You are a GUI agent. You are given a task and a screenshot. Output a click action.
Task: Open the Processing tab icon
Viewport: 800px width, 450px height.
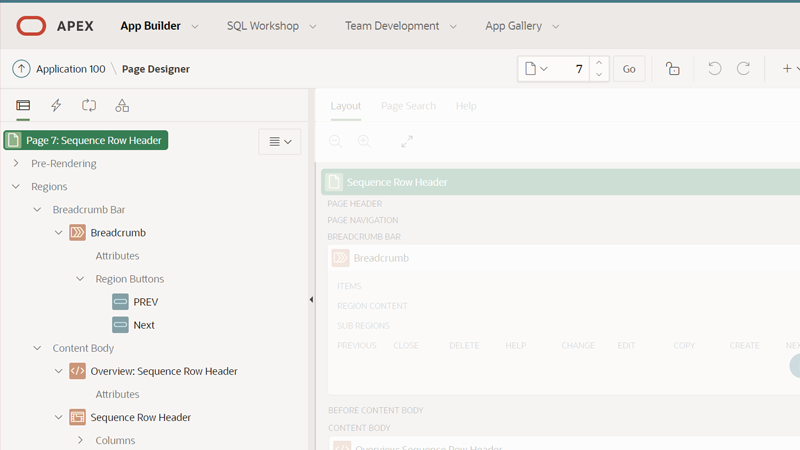pyautogui.click(x=89, y=106)
